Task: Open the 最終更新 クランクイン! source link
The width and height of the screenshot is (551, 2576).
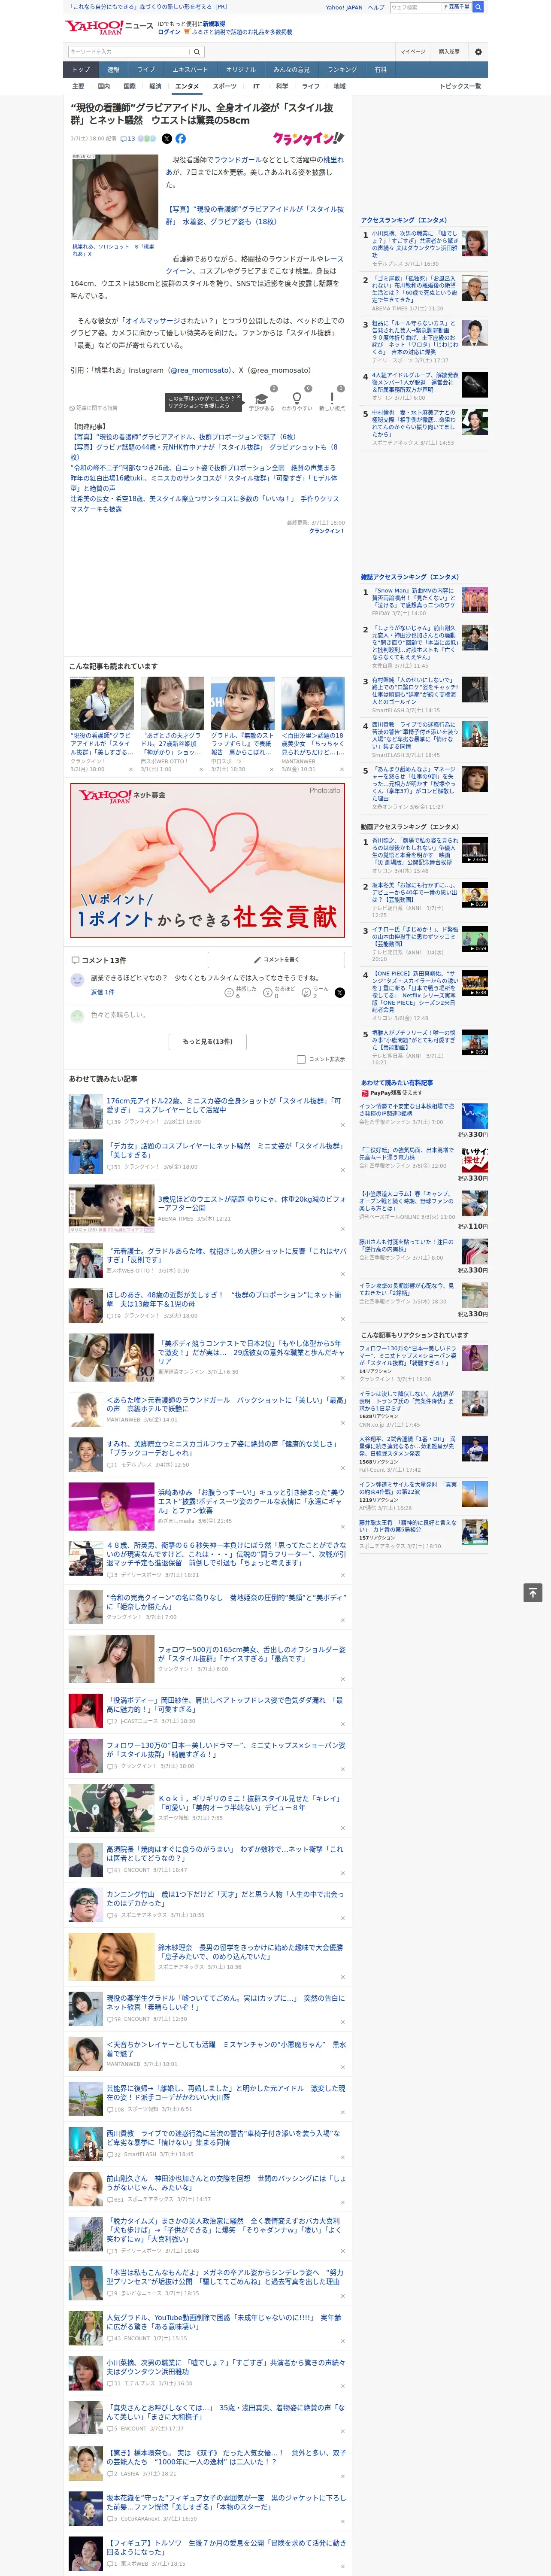Action: [x=326, y=531]
